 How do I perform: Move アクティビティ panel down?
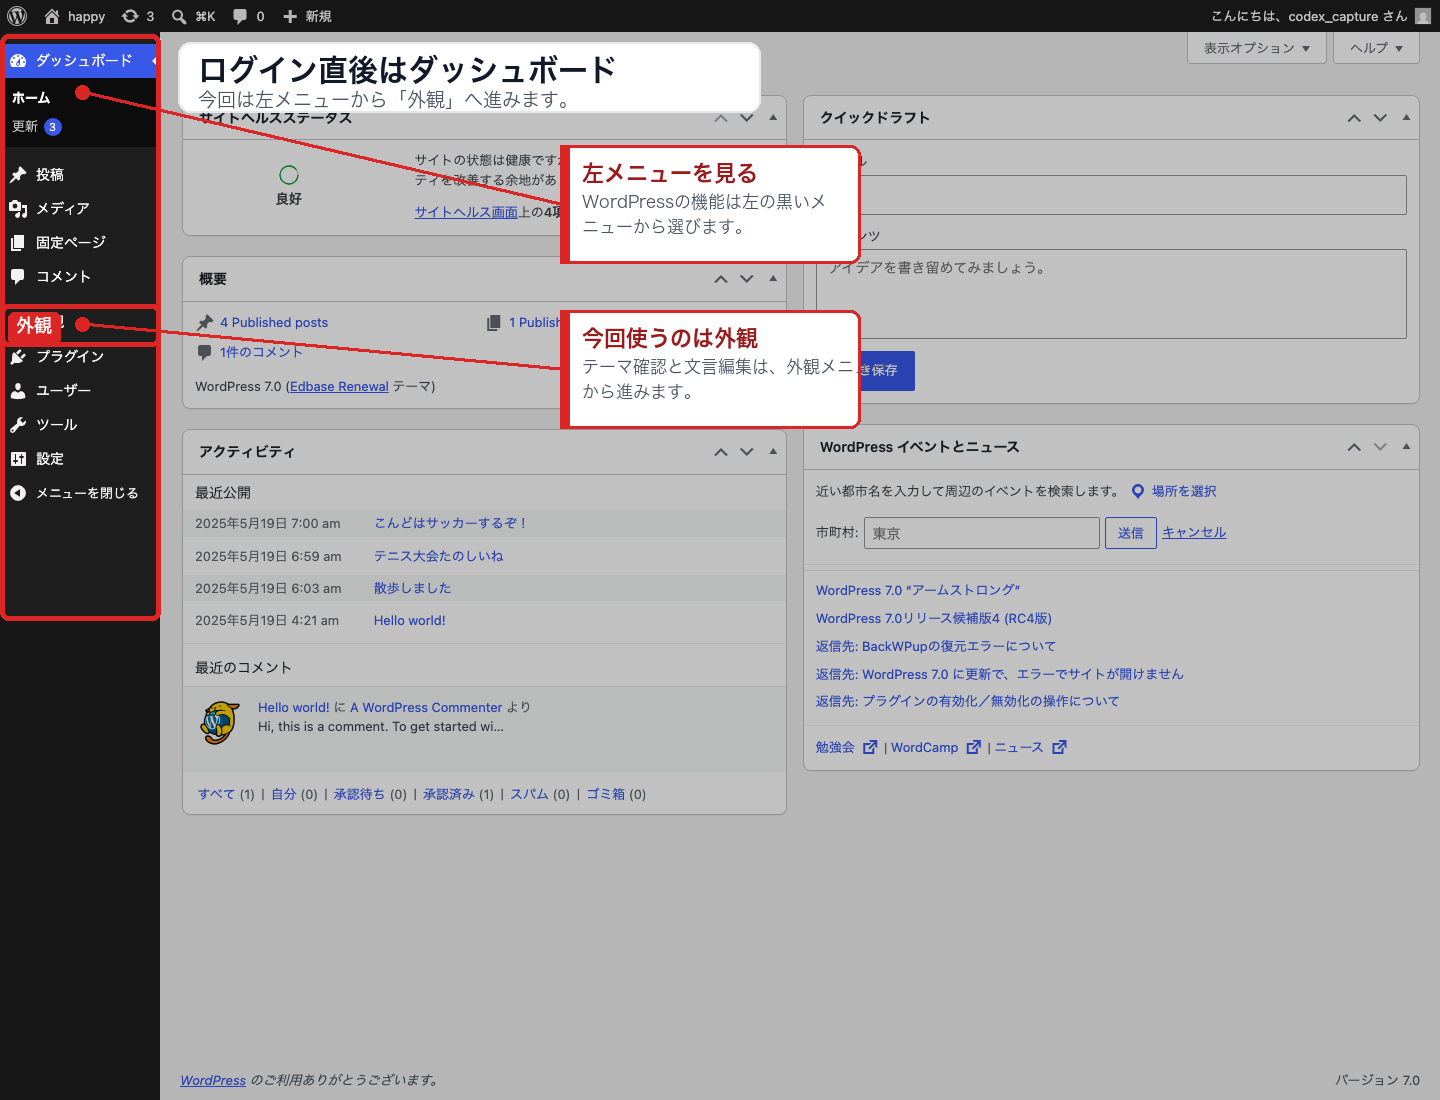tap(747, 452)
